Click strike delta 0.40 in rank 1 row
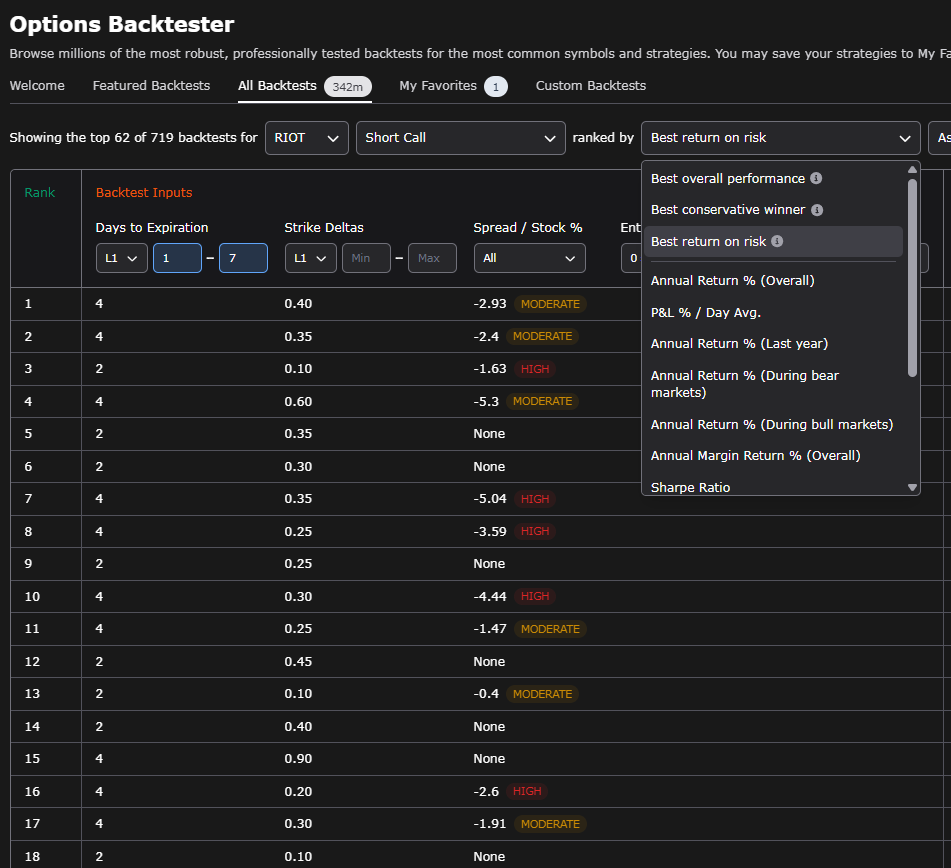 298,304
